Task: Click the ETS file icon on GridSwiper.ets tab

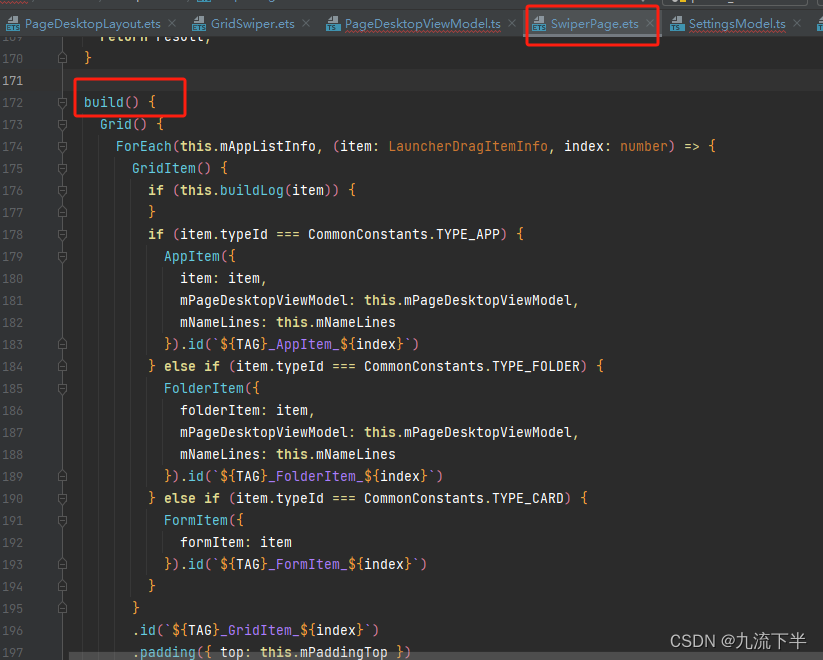Action: point(199,24)
